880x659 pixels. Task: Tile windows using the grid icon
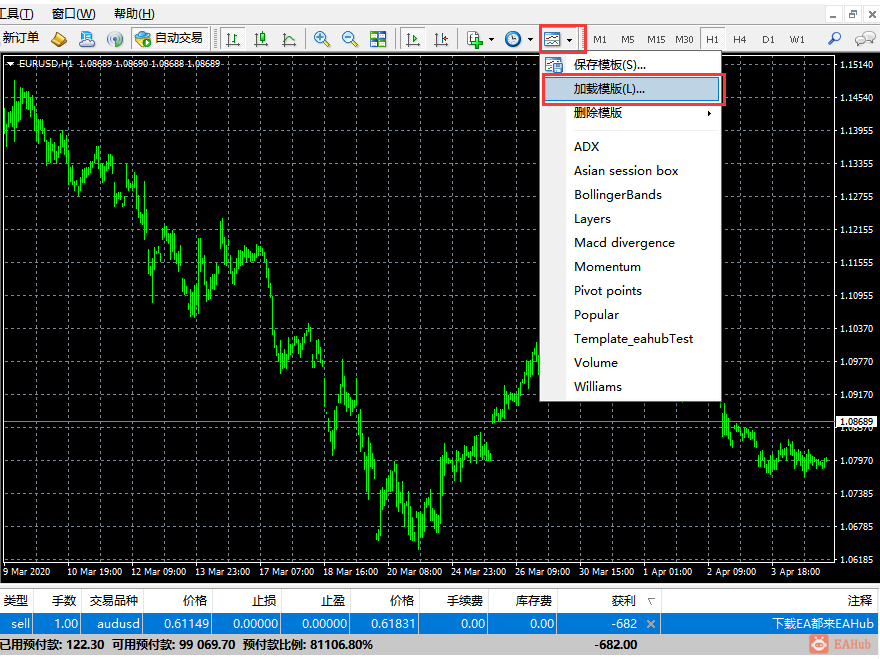click(378, 39)
